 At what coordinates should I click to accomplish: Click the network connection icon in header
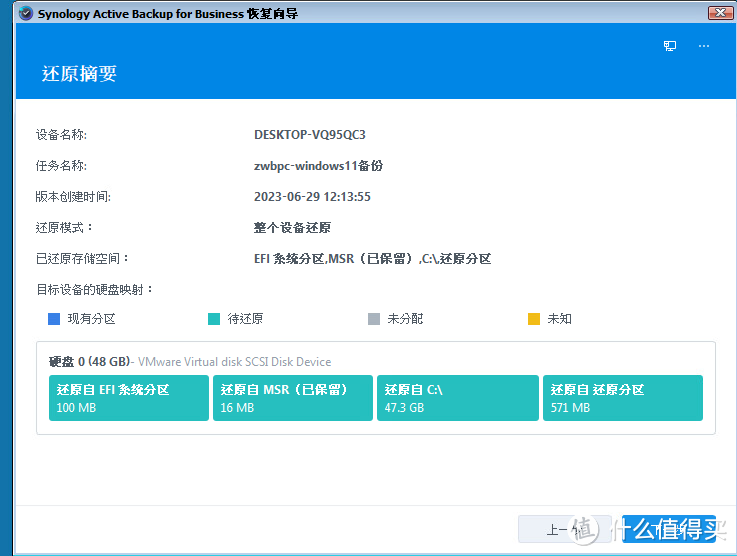670,46
